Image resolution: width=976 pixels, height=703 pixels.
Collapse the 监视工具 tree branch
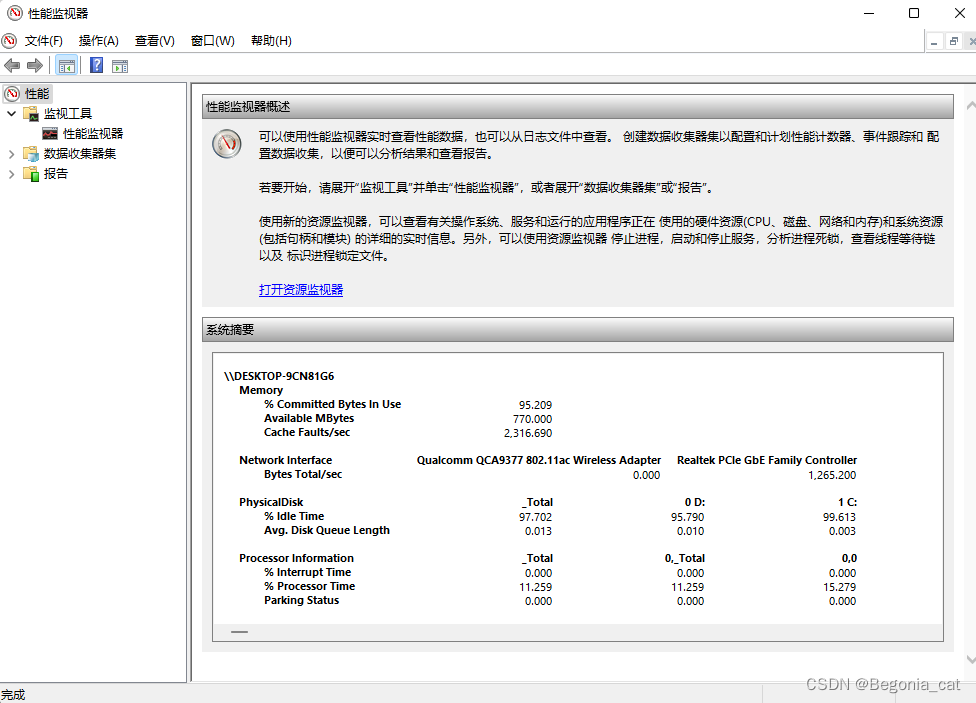10,112
